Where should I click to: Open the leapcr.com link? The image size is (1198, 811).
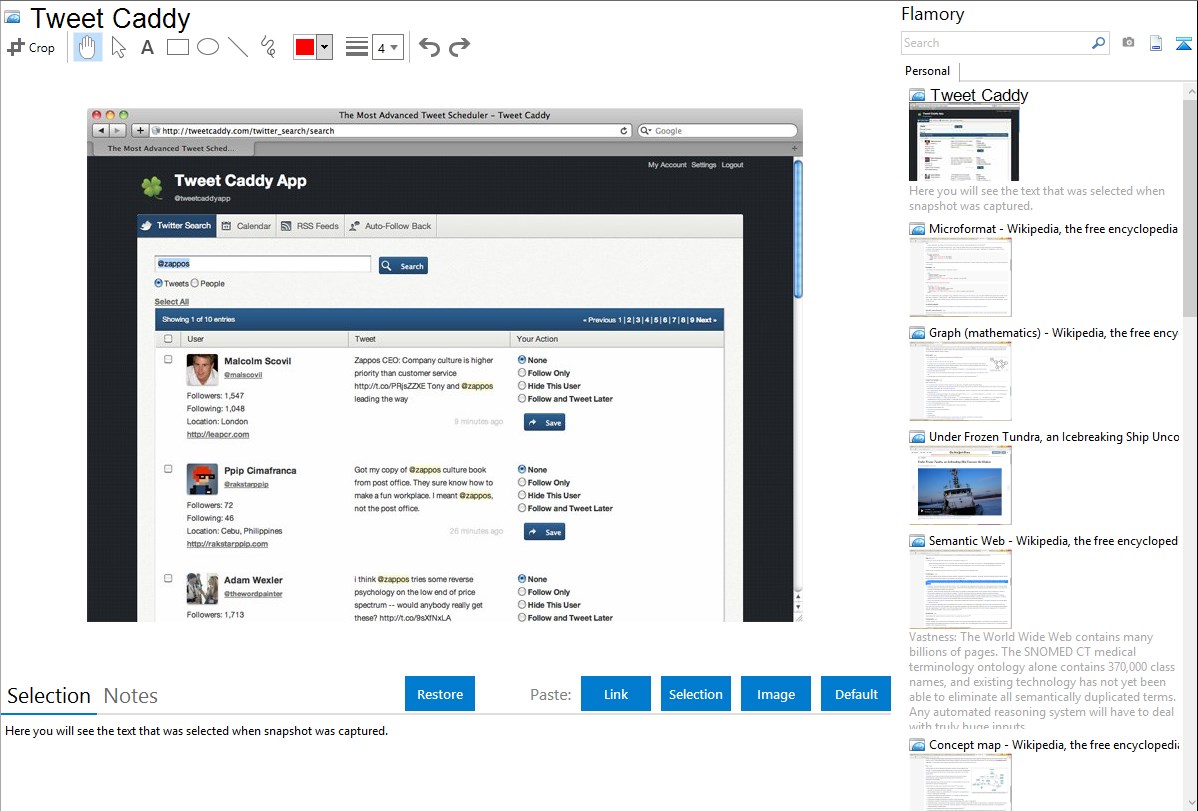pyautogui.click(x=218, y=434)
